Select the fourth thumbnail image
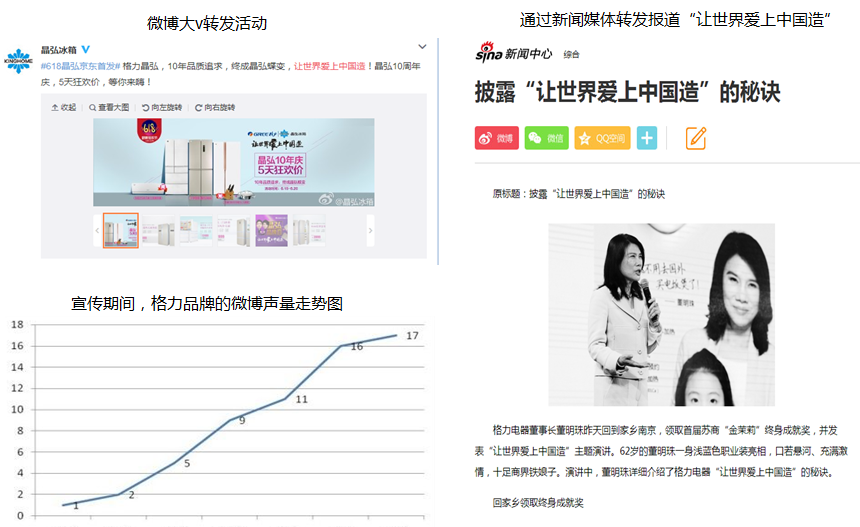The height and width of the screenshot is (527, 860). tap(234, 230)
